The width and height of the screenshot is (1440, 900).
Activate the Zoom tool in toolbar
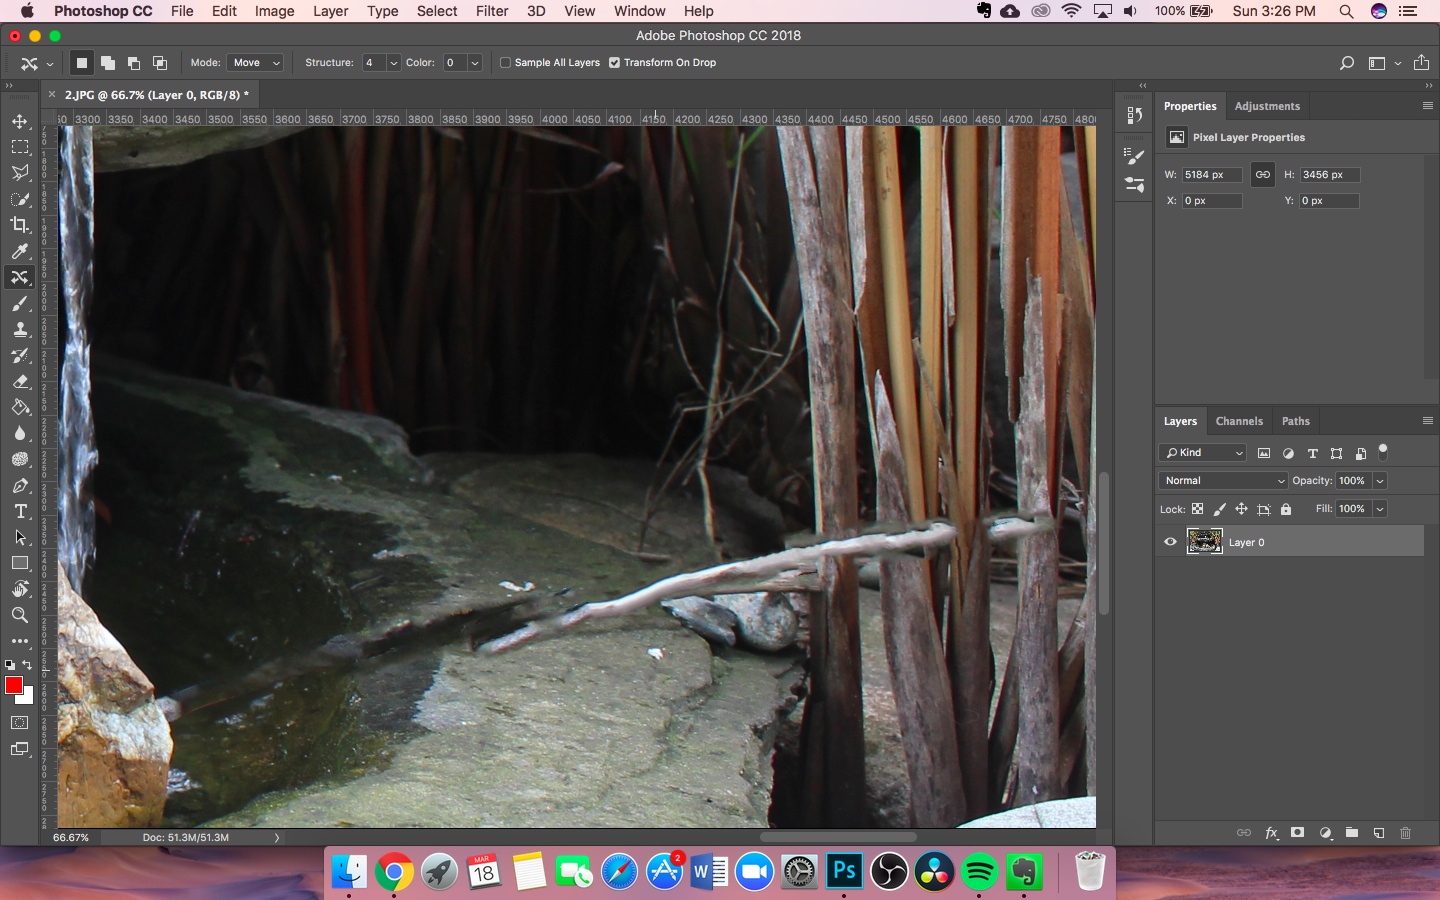(20, 615)
